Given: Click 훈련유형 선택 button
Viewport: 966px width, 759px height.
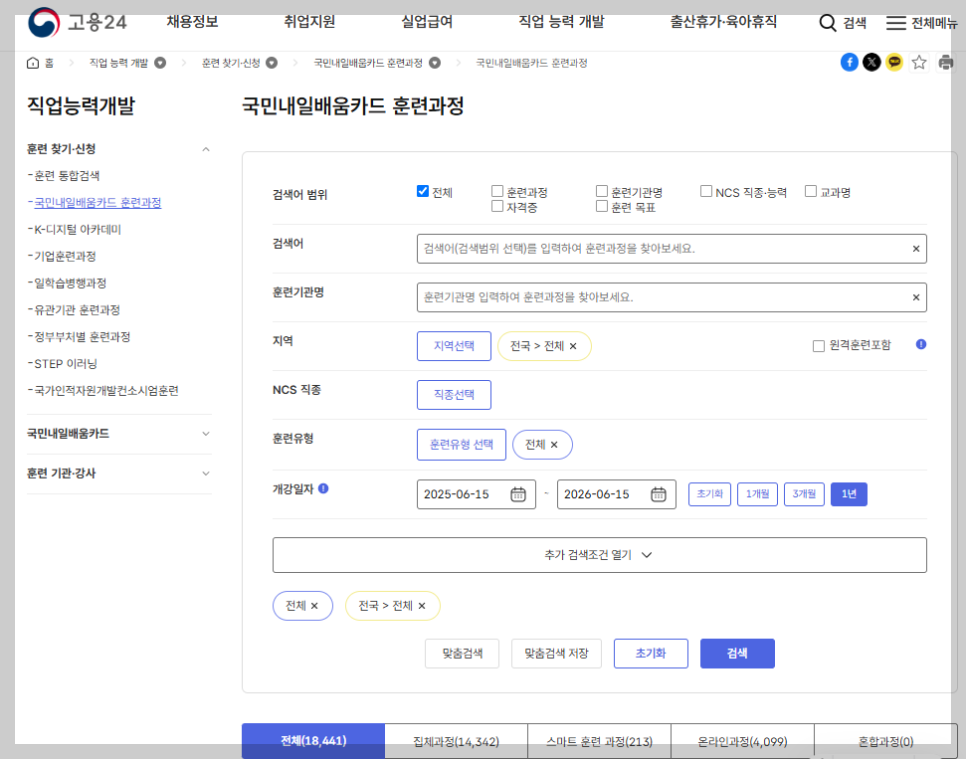Looking at the screenshot, I should [461, 445].
